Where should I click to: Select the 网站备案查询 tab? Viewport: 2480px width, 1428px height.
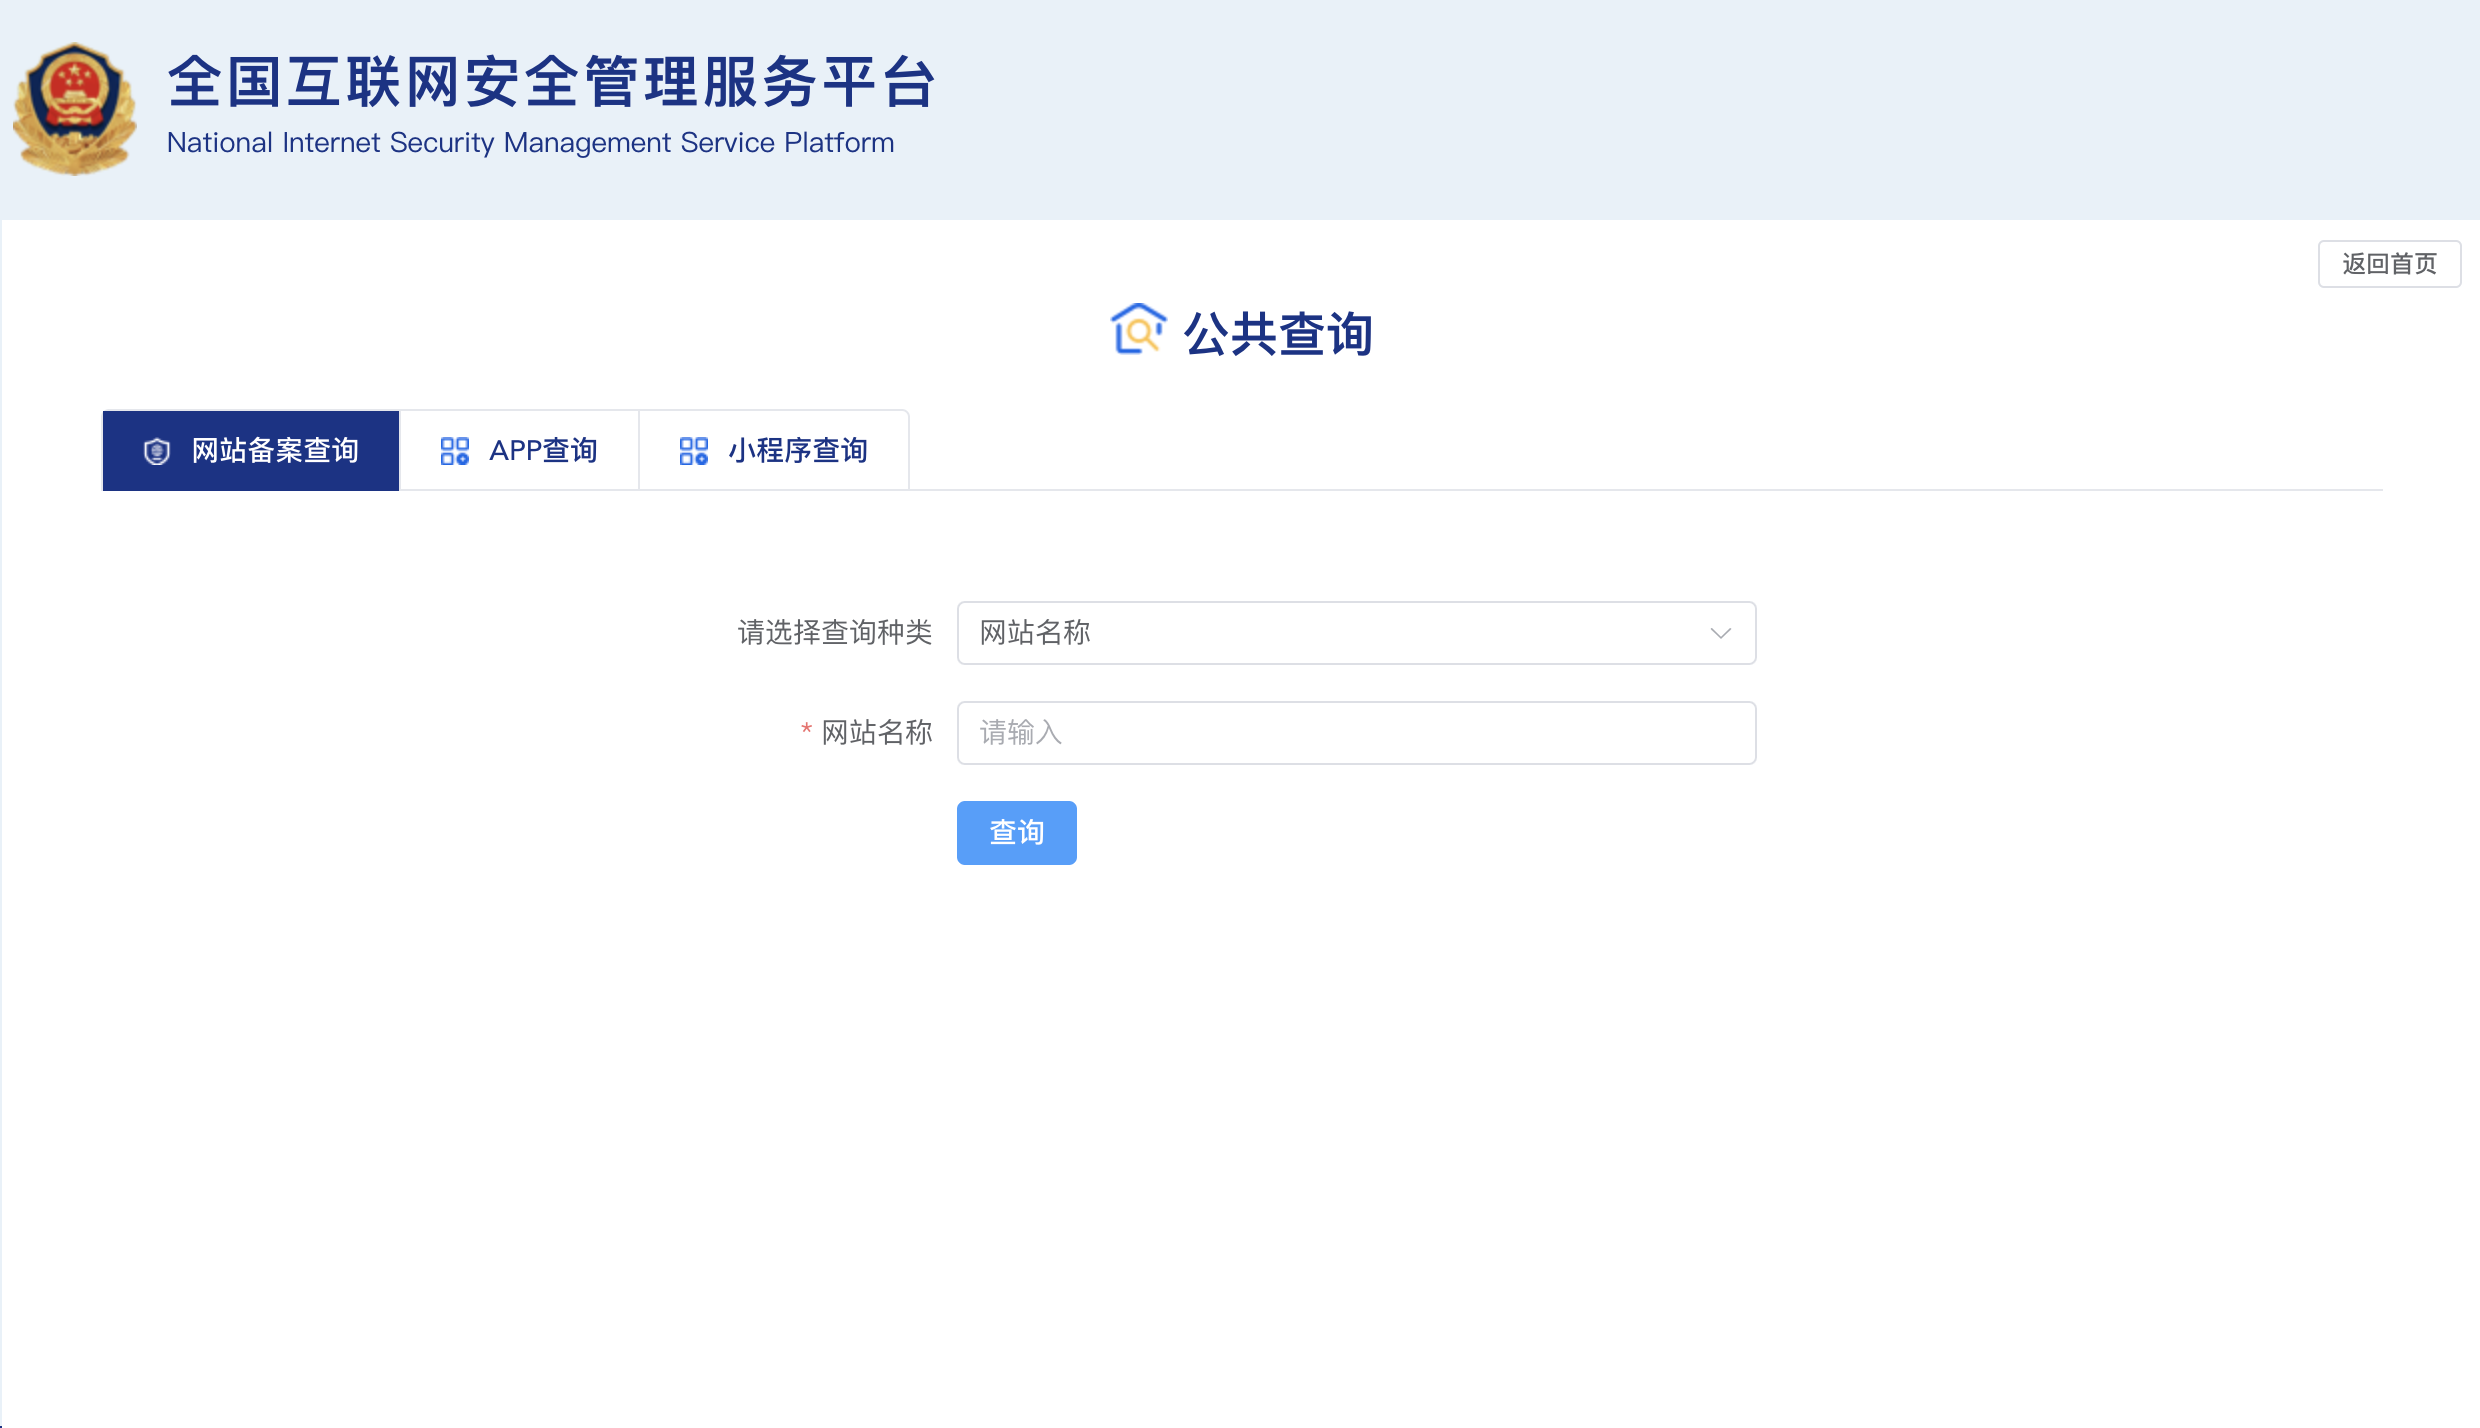250,450
